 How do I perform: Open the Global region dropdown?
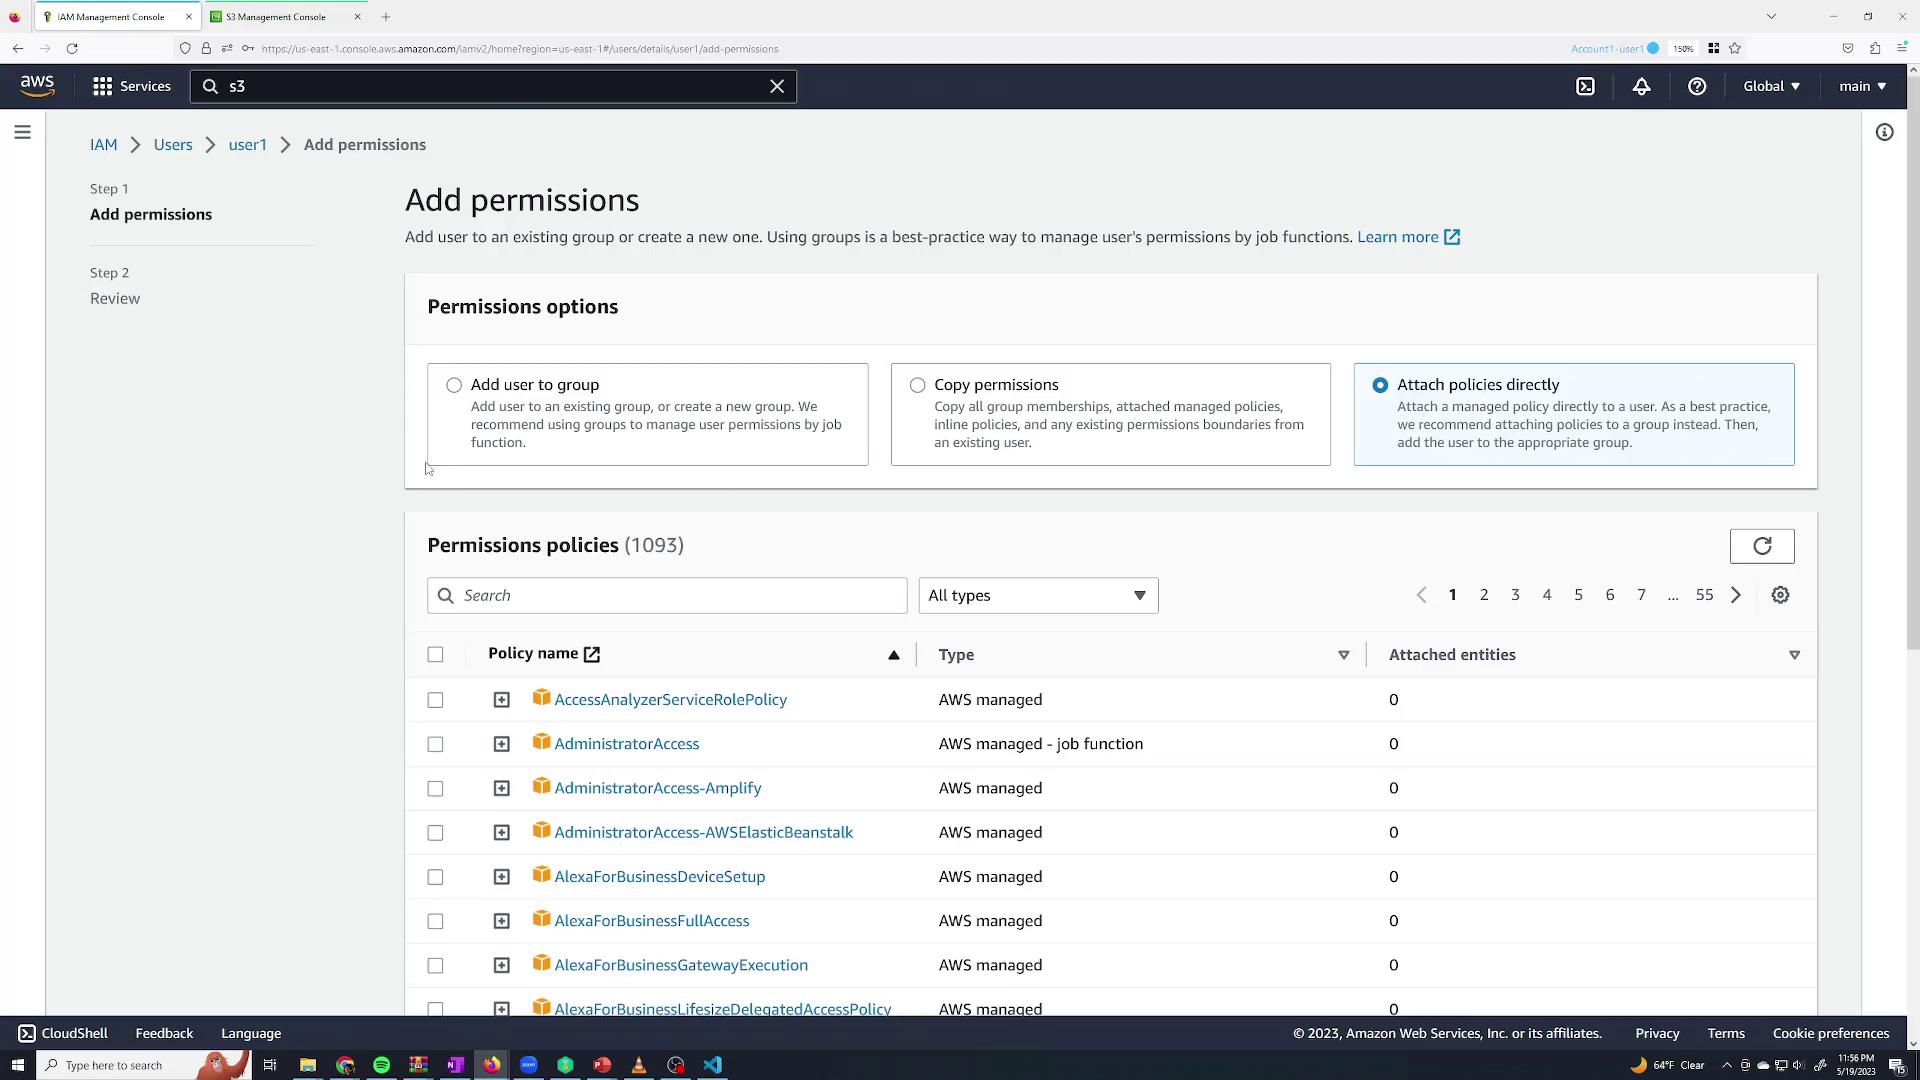point(1771,87)
